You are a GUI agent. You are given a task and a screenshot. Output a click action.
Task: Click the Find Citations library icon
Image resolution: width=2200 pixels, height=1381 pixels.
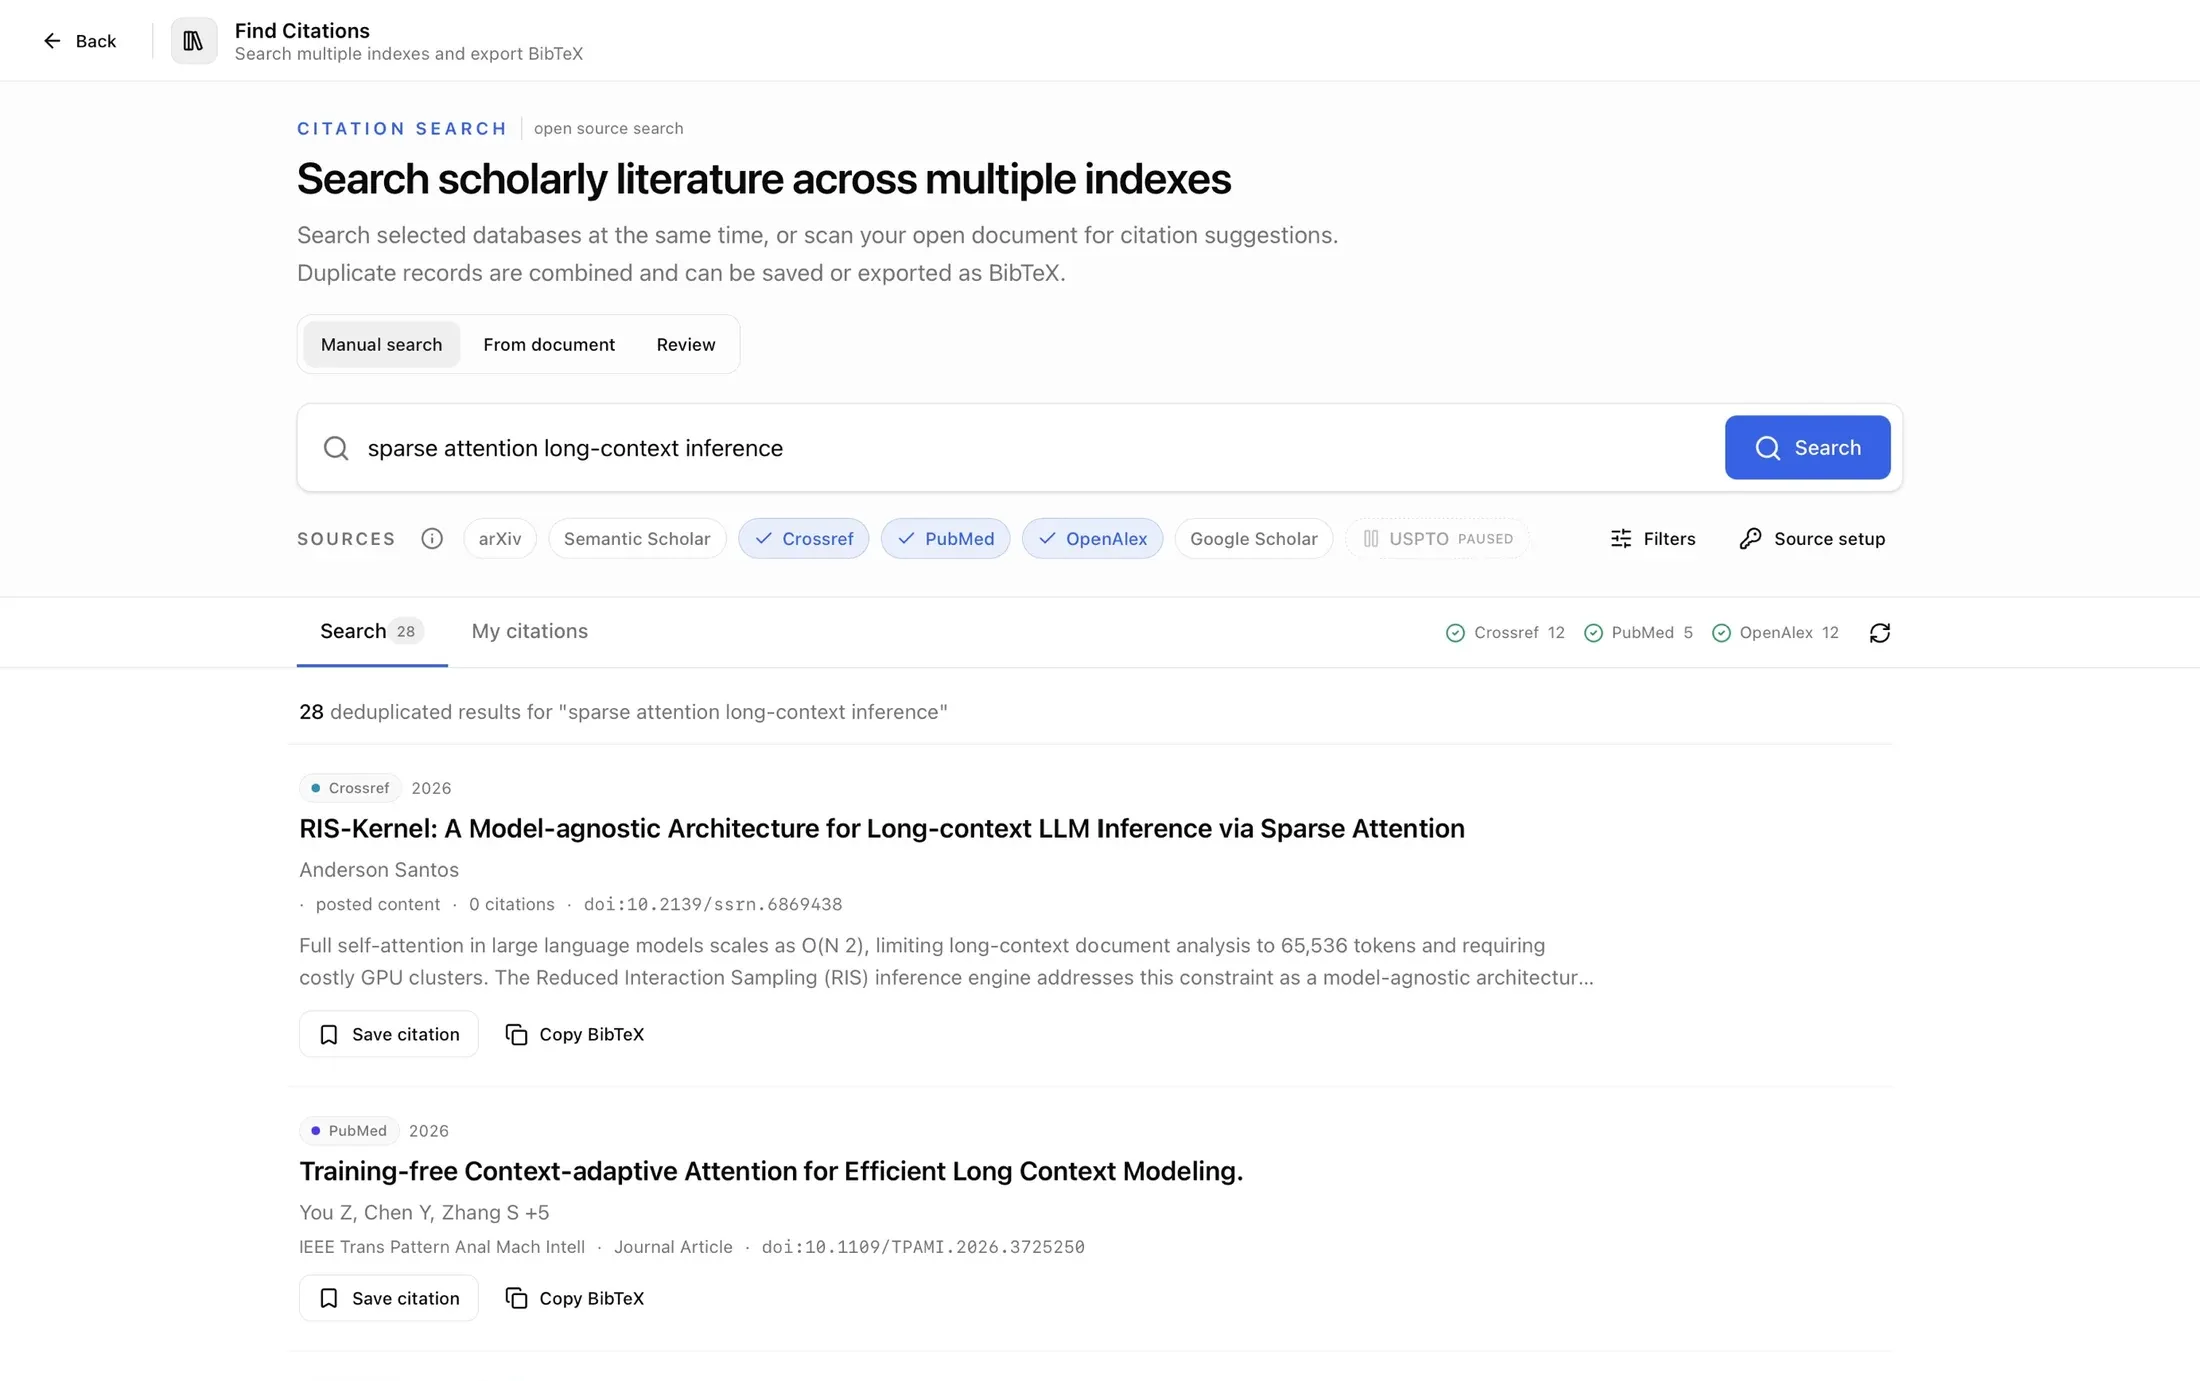coord(193,41)
